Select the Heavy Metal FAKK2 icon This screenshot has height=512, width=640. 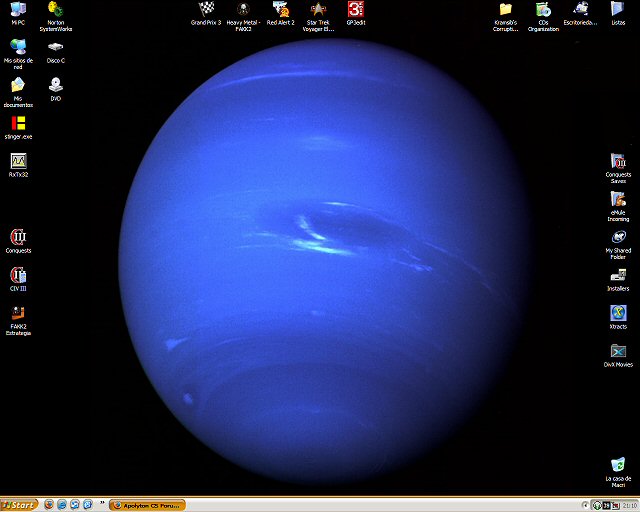click(x=243, y=10)
